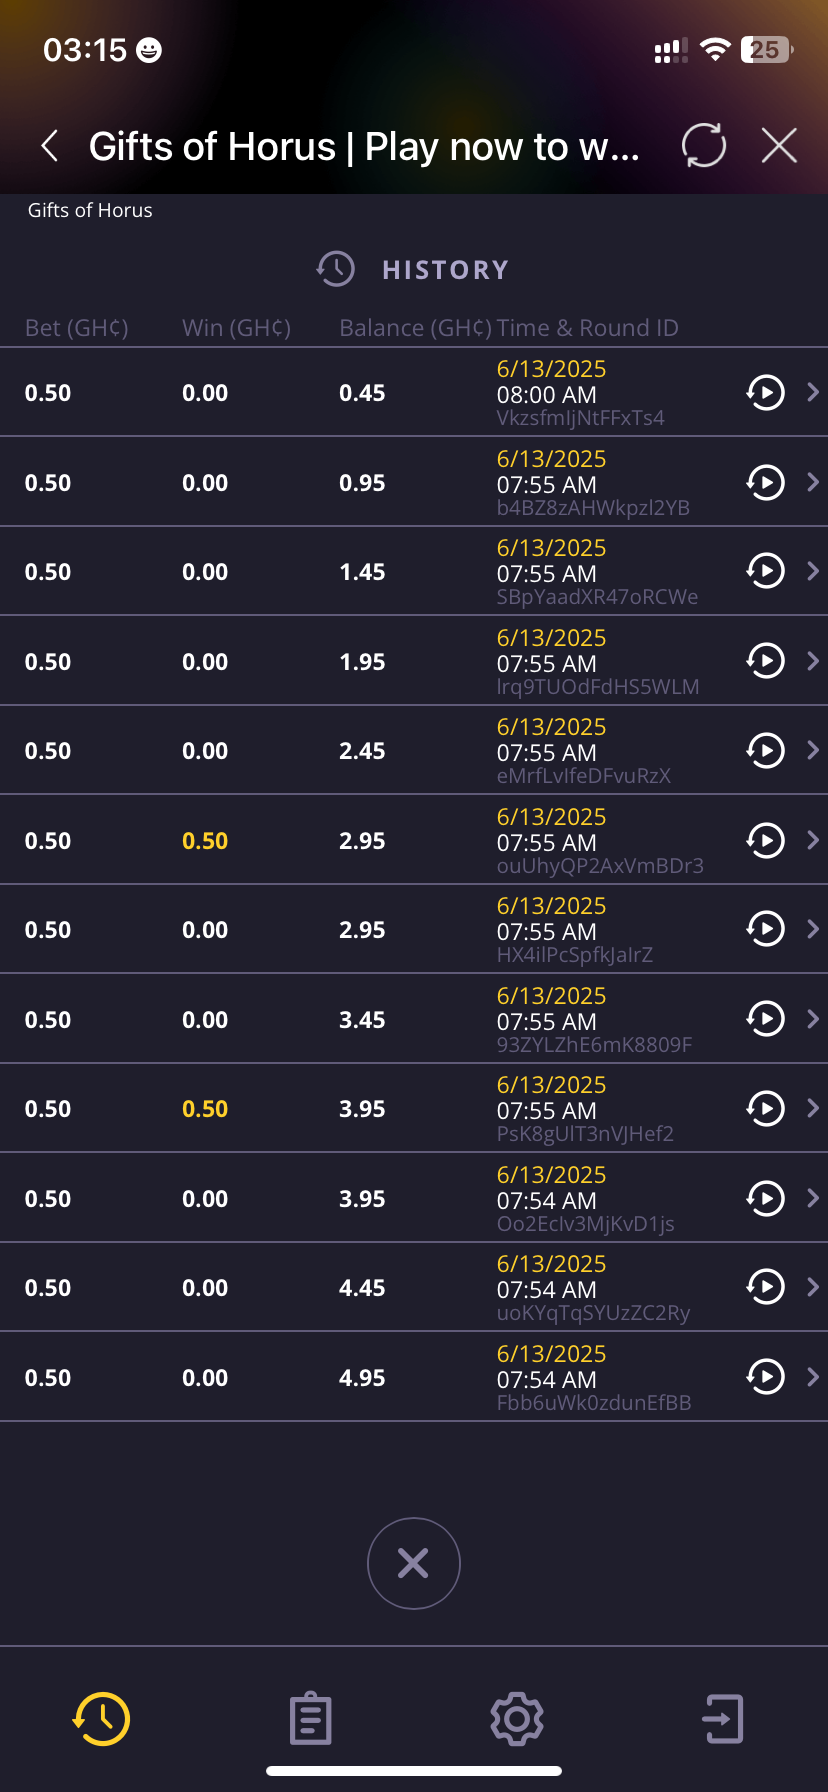Expand details for round uoKYqTqSYUzZC2Ry
828x1792 pixels.
click(813, 1287)
